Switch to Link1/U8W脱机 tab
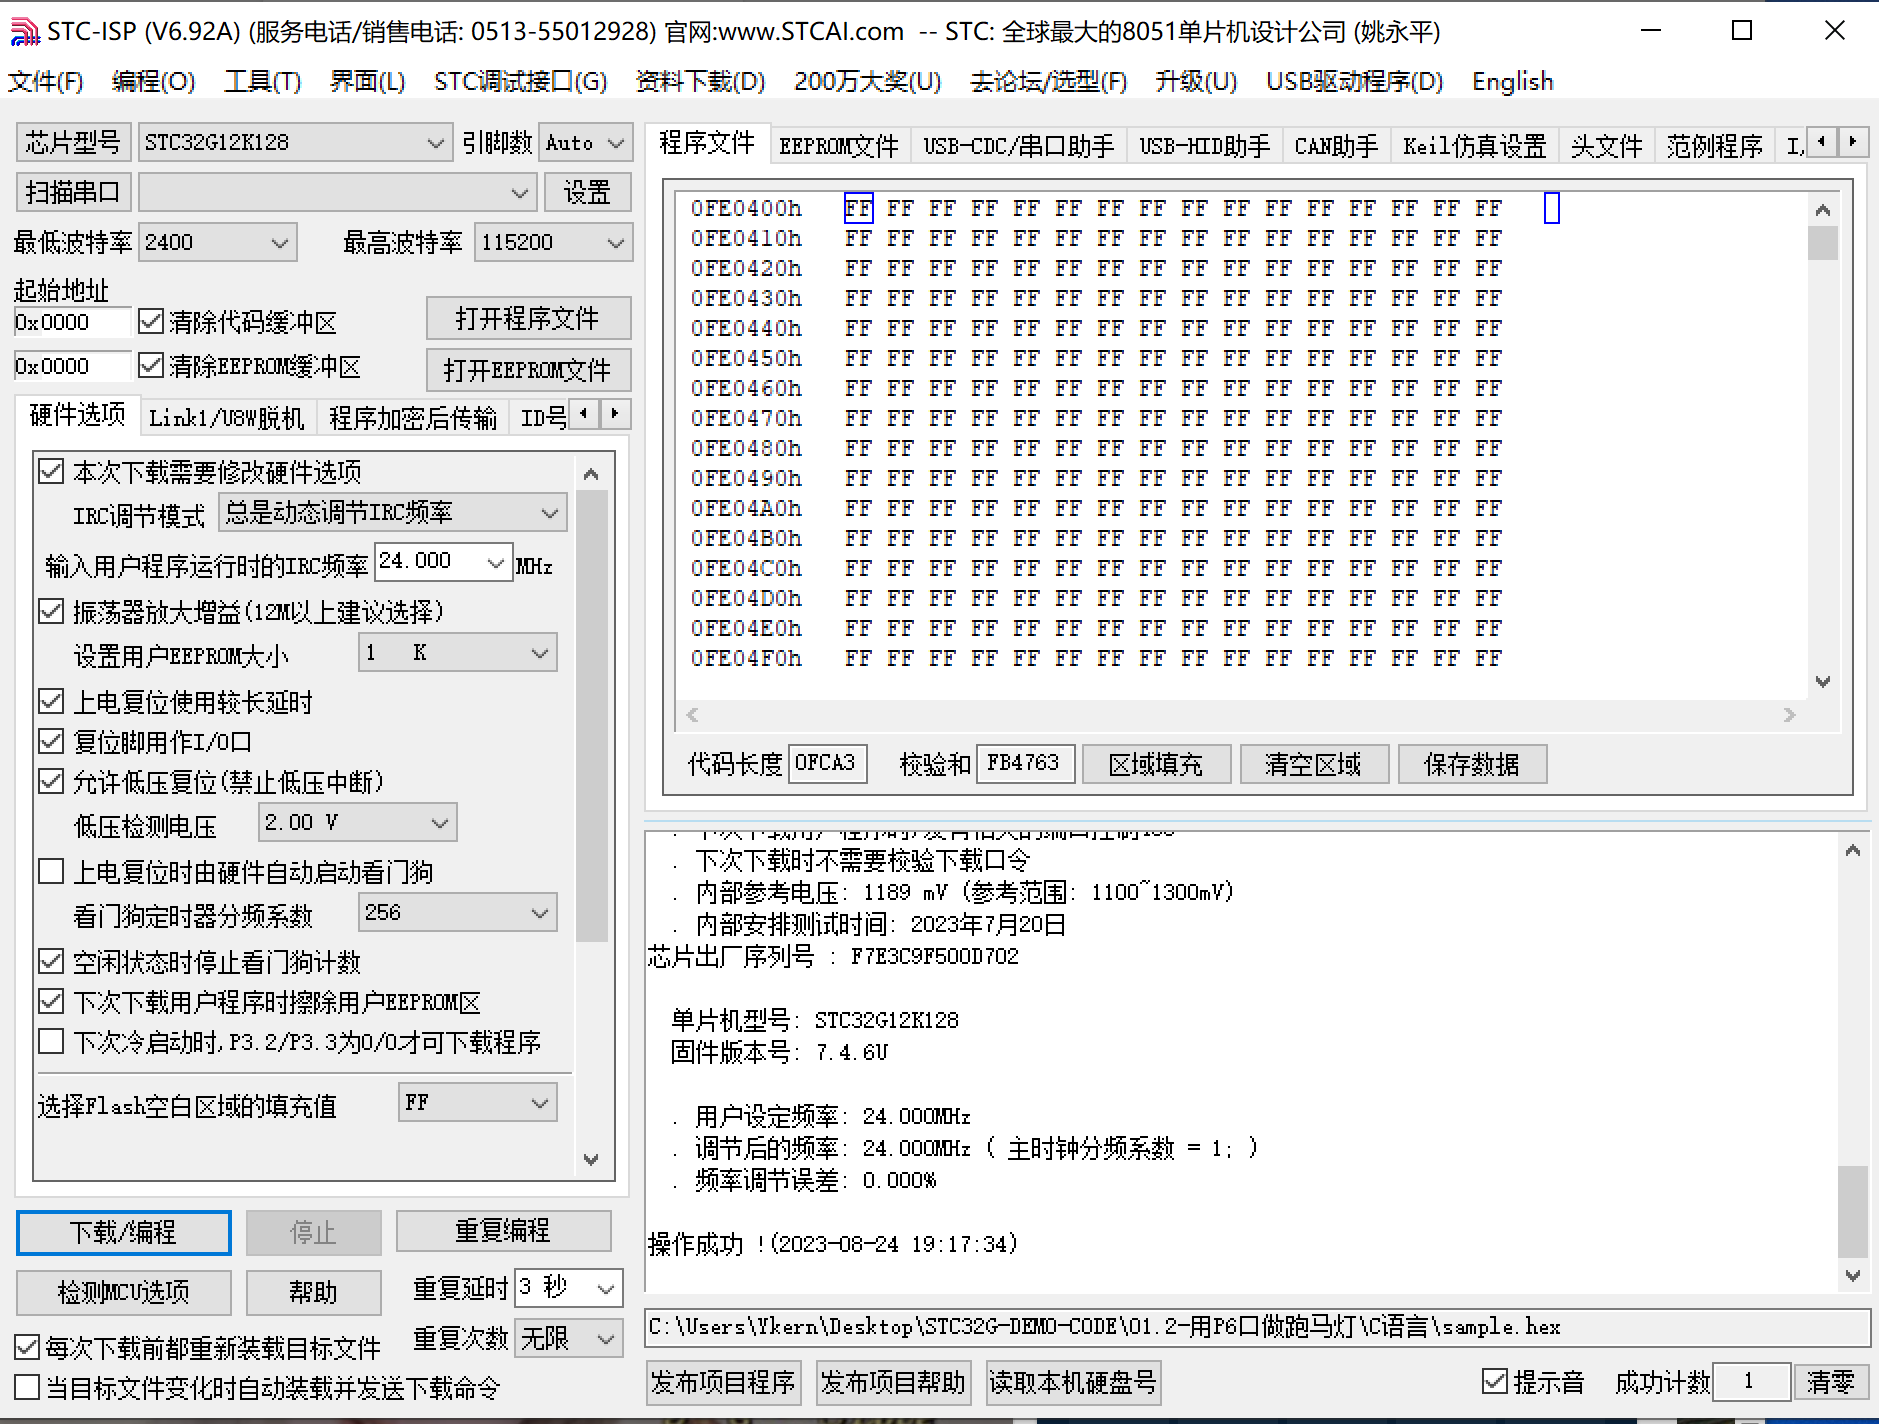Screen dimensions: 1879x1424 tap(226, 418)
